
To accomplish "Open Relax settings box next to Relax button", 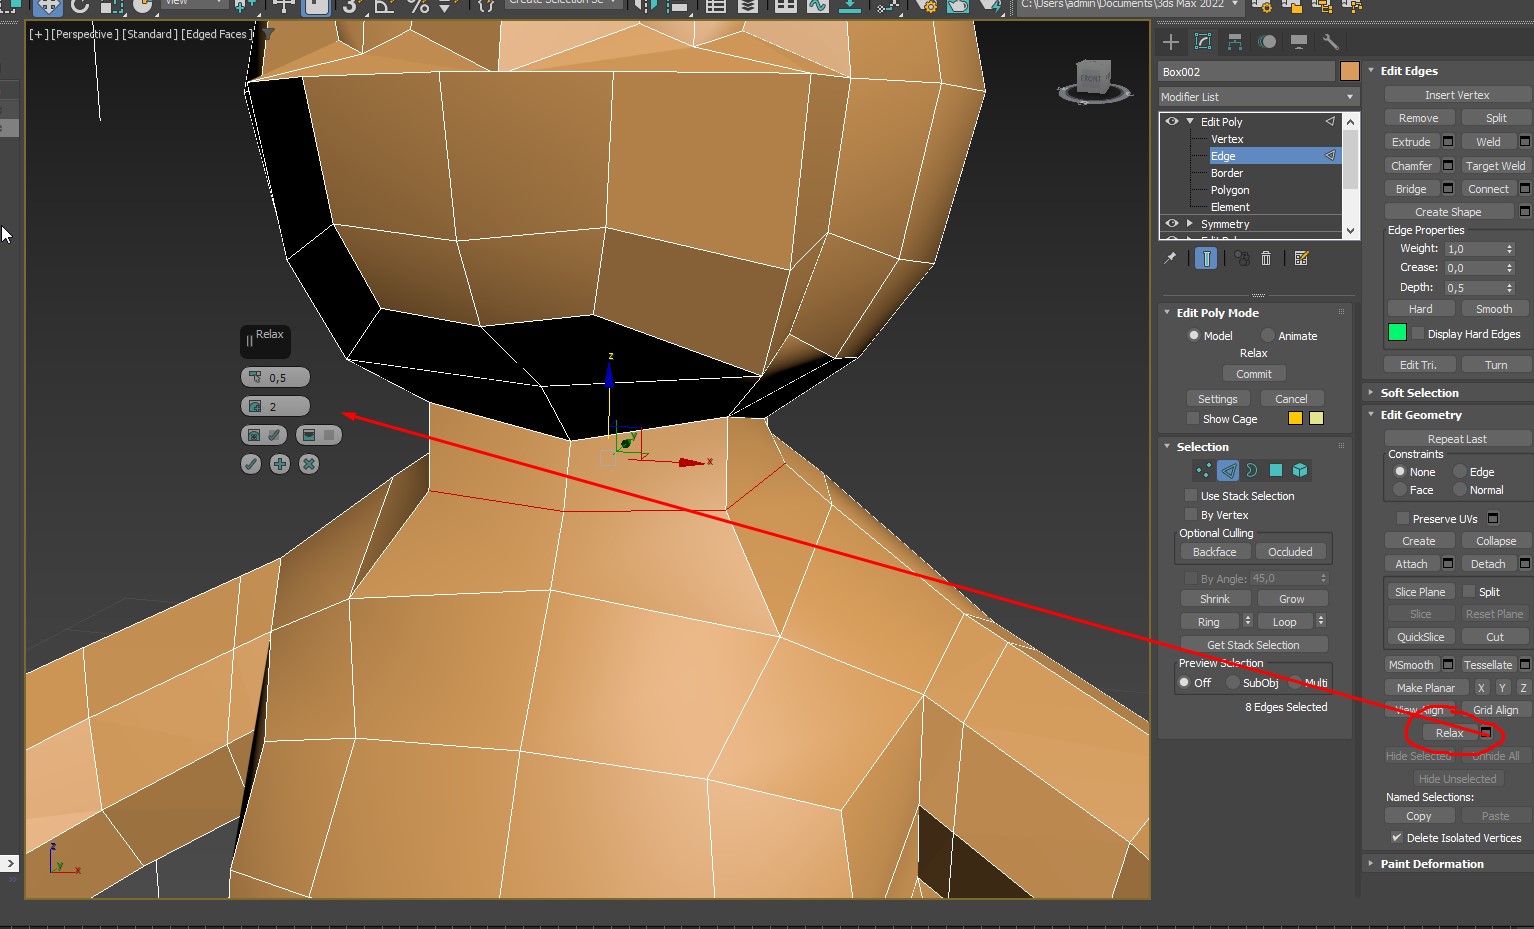I will coord(1486,733).
